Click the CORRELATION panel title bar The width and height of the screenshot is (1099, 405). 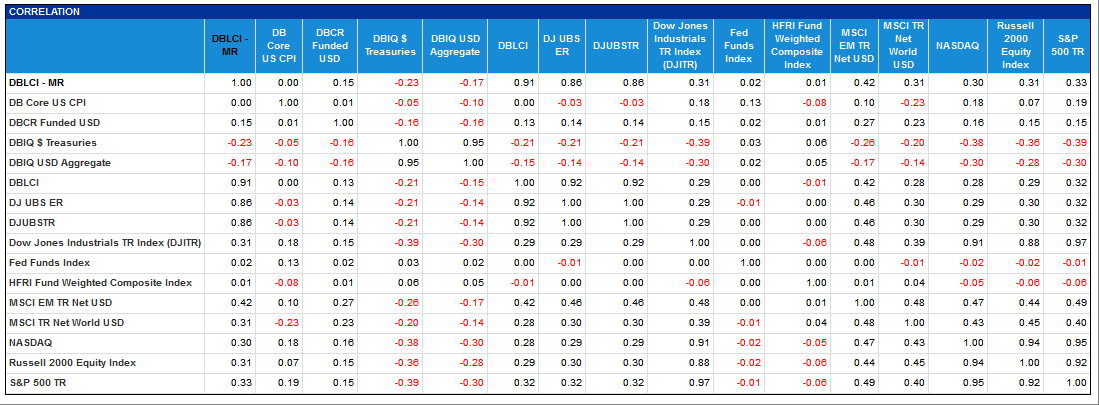pyautogui.click(x=550, y=11)
